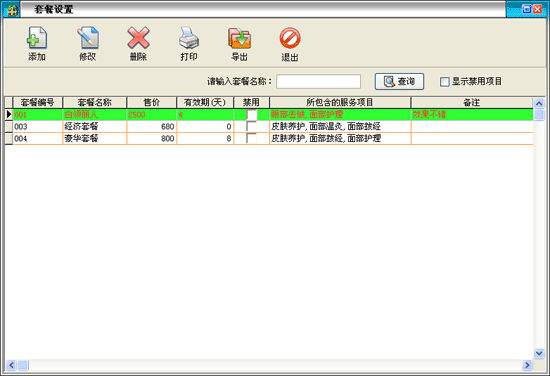Click the 套餐名称 search input field
This screenshot has height=376, width=550.
(318, 81)
